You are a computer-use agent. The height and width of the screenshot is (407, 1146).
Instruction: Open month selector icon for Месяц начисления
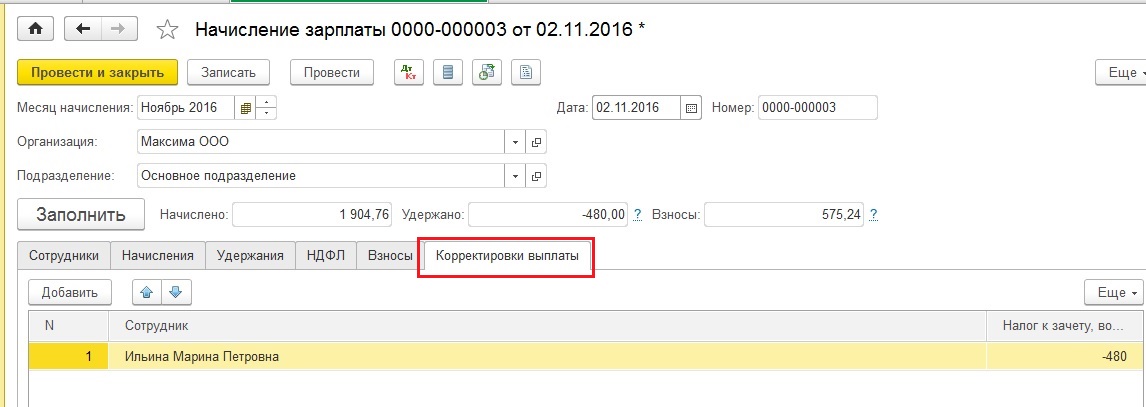[x=246, y=107]
